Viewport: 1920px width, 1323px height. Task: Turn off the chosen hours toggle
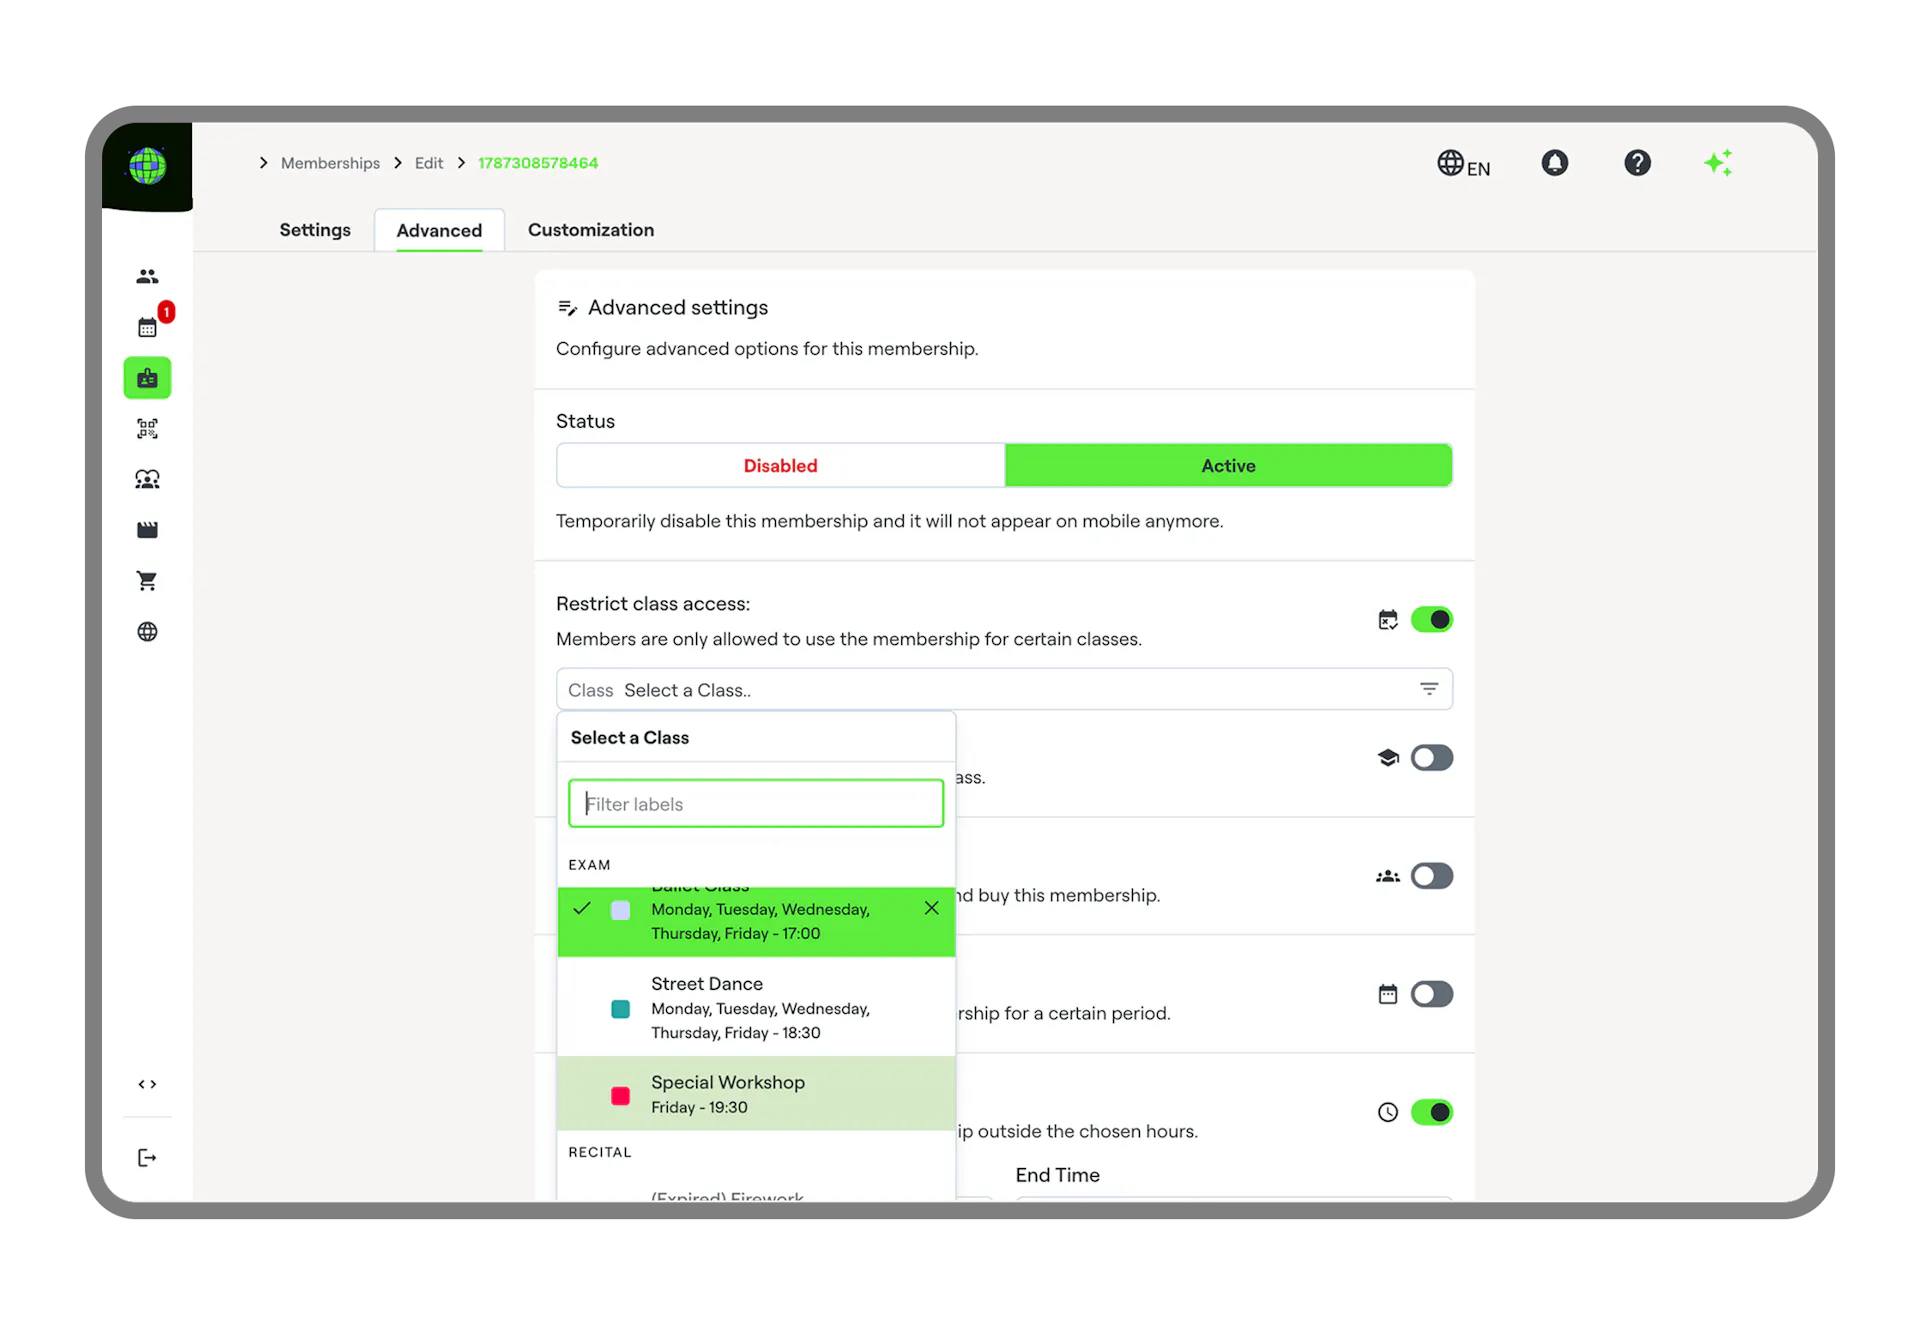click(x=1431, y=1112)
